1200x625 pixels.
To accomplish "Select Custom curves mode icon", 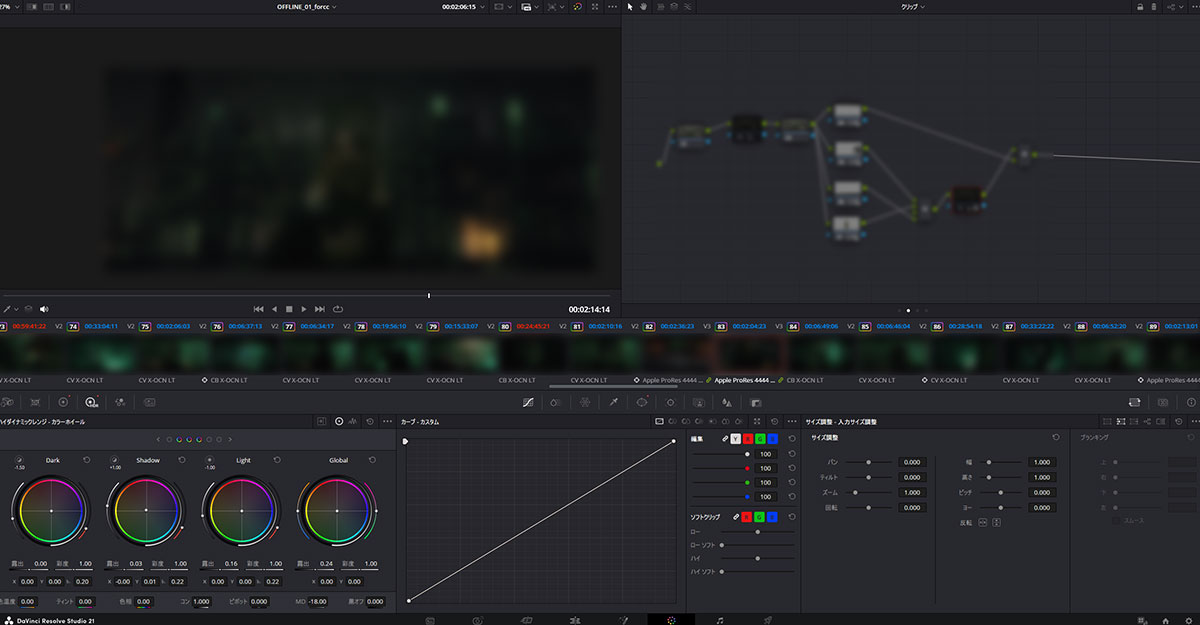I will point(659,422).
